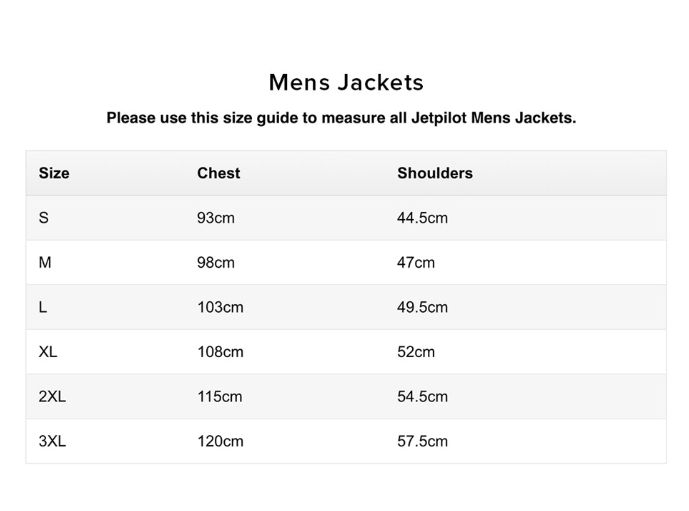Select the S size row
Screen dimensions: 689x511
click(43, 218)
